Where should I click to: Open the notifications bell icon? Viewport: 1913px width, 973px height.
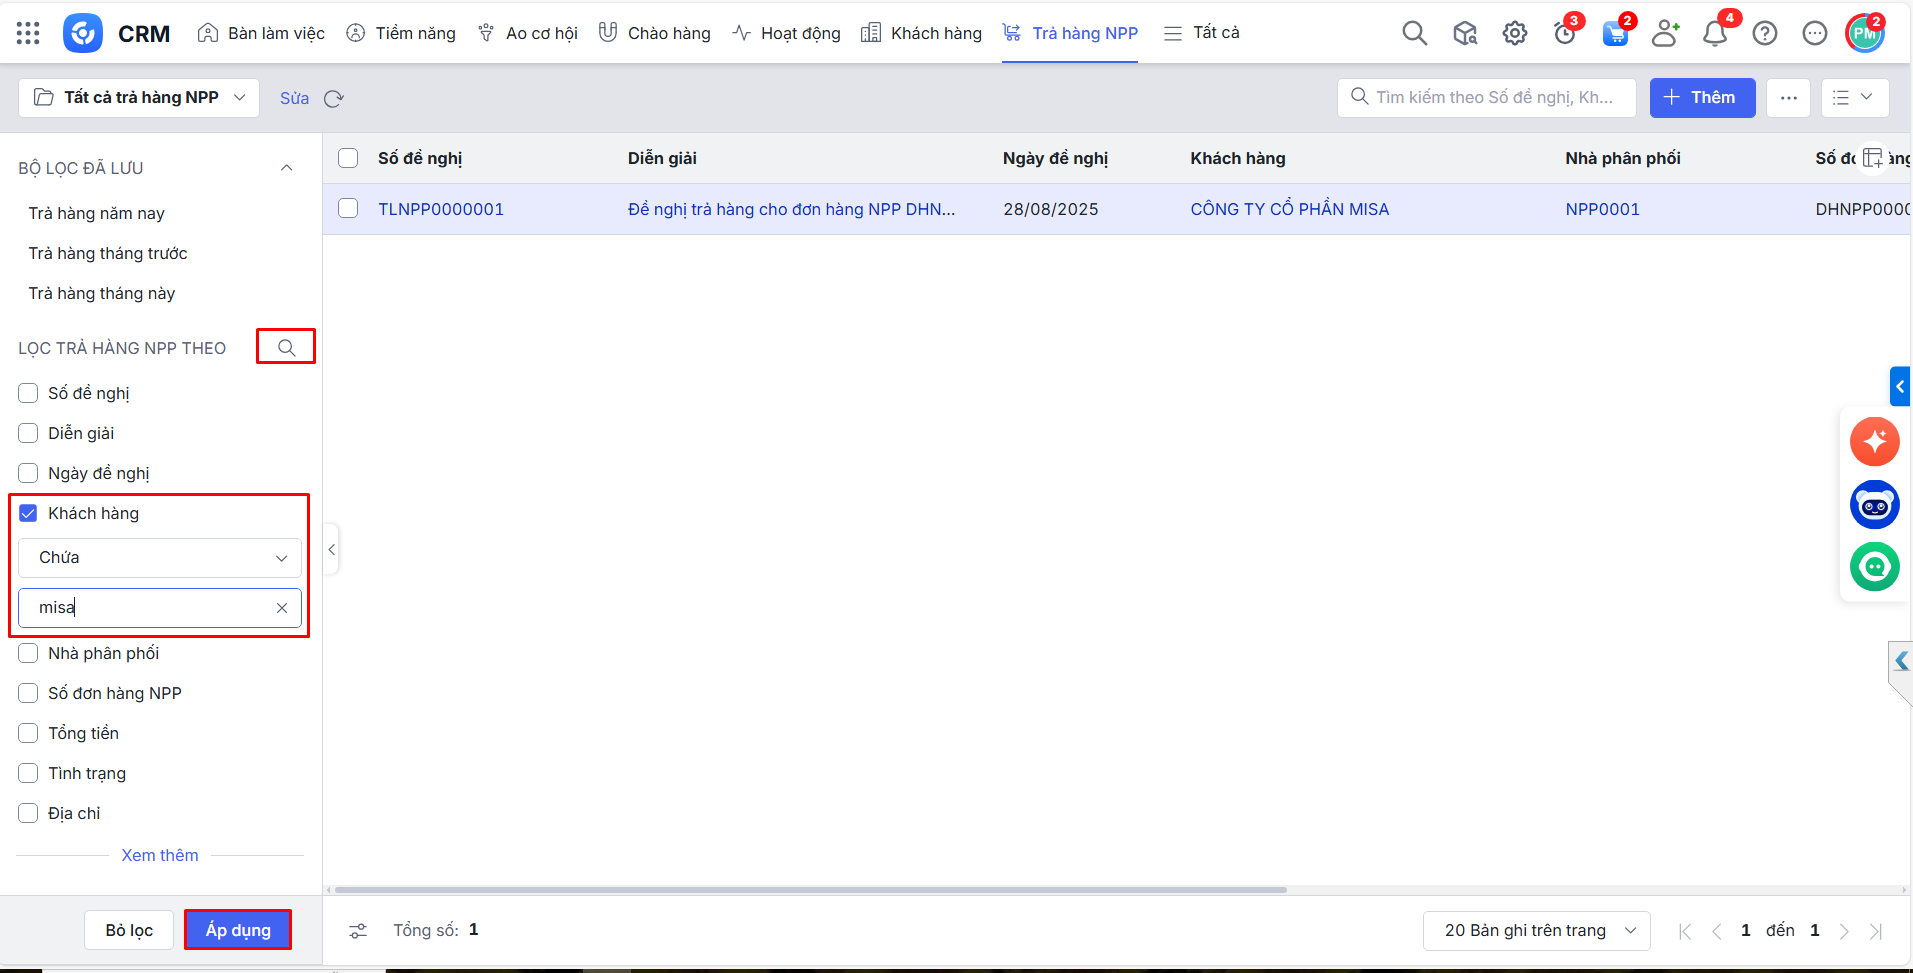1714,33
